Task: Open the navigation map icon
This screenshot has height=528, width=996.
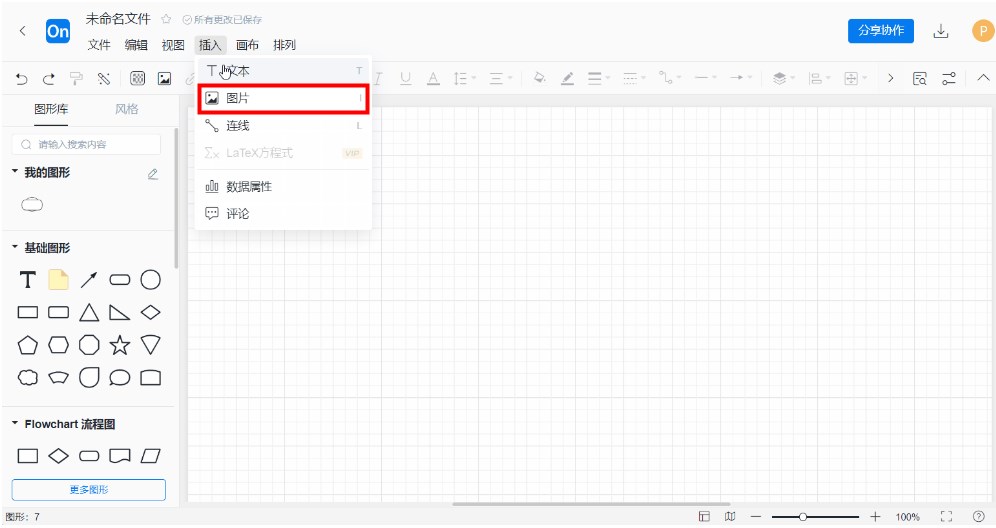Action: 730,517
